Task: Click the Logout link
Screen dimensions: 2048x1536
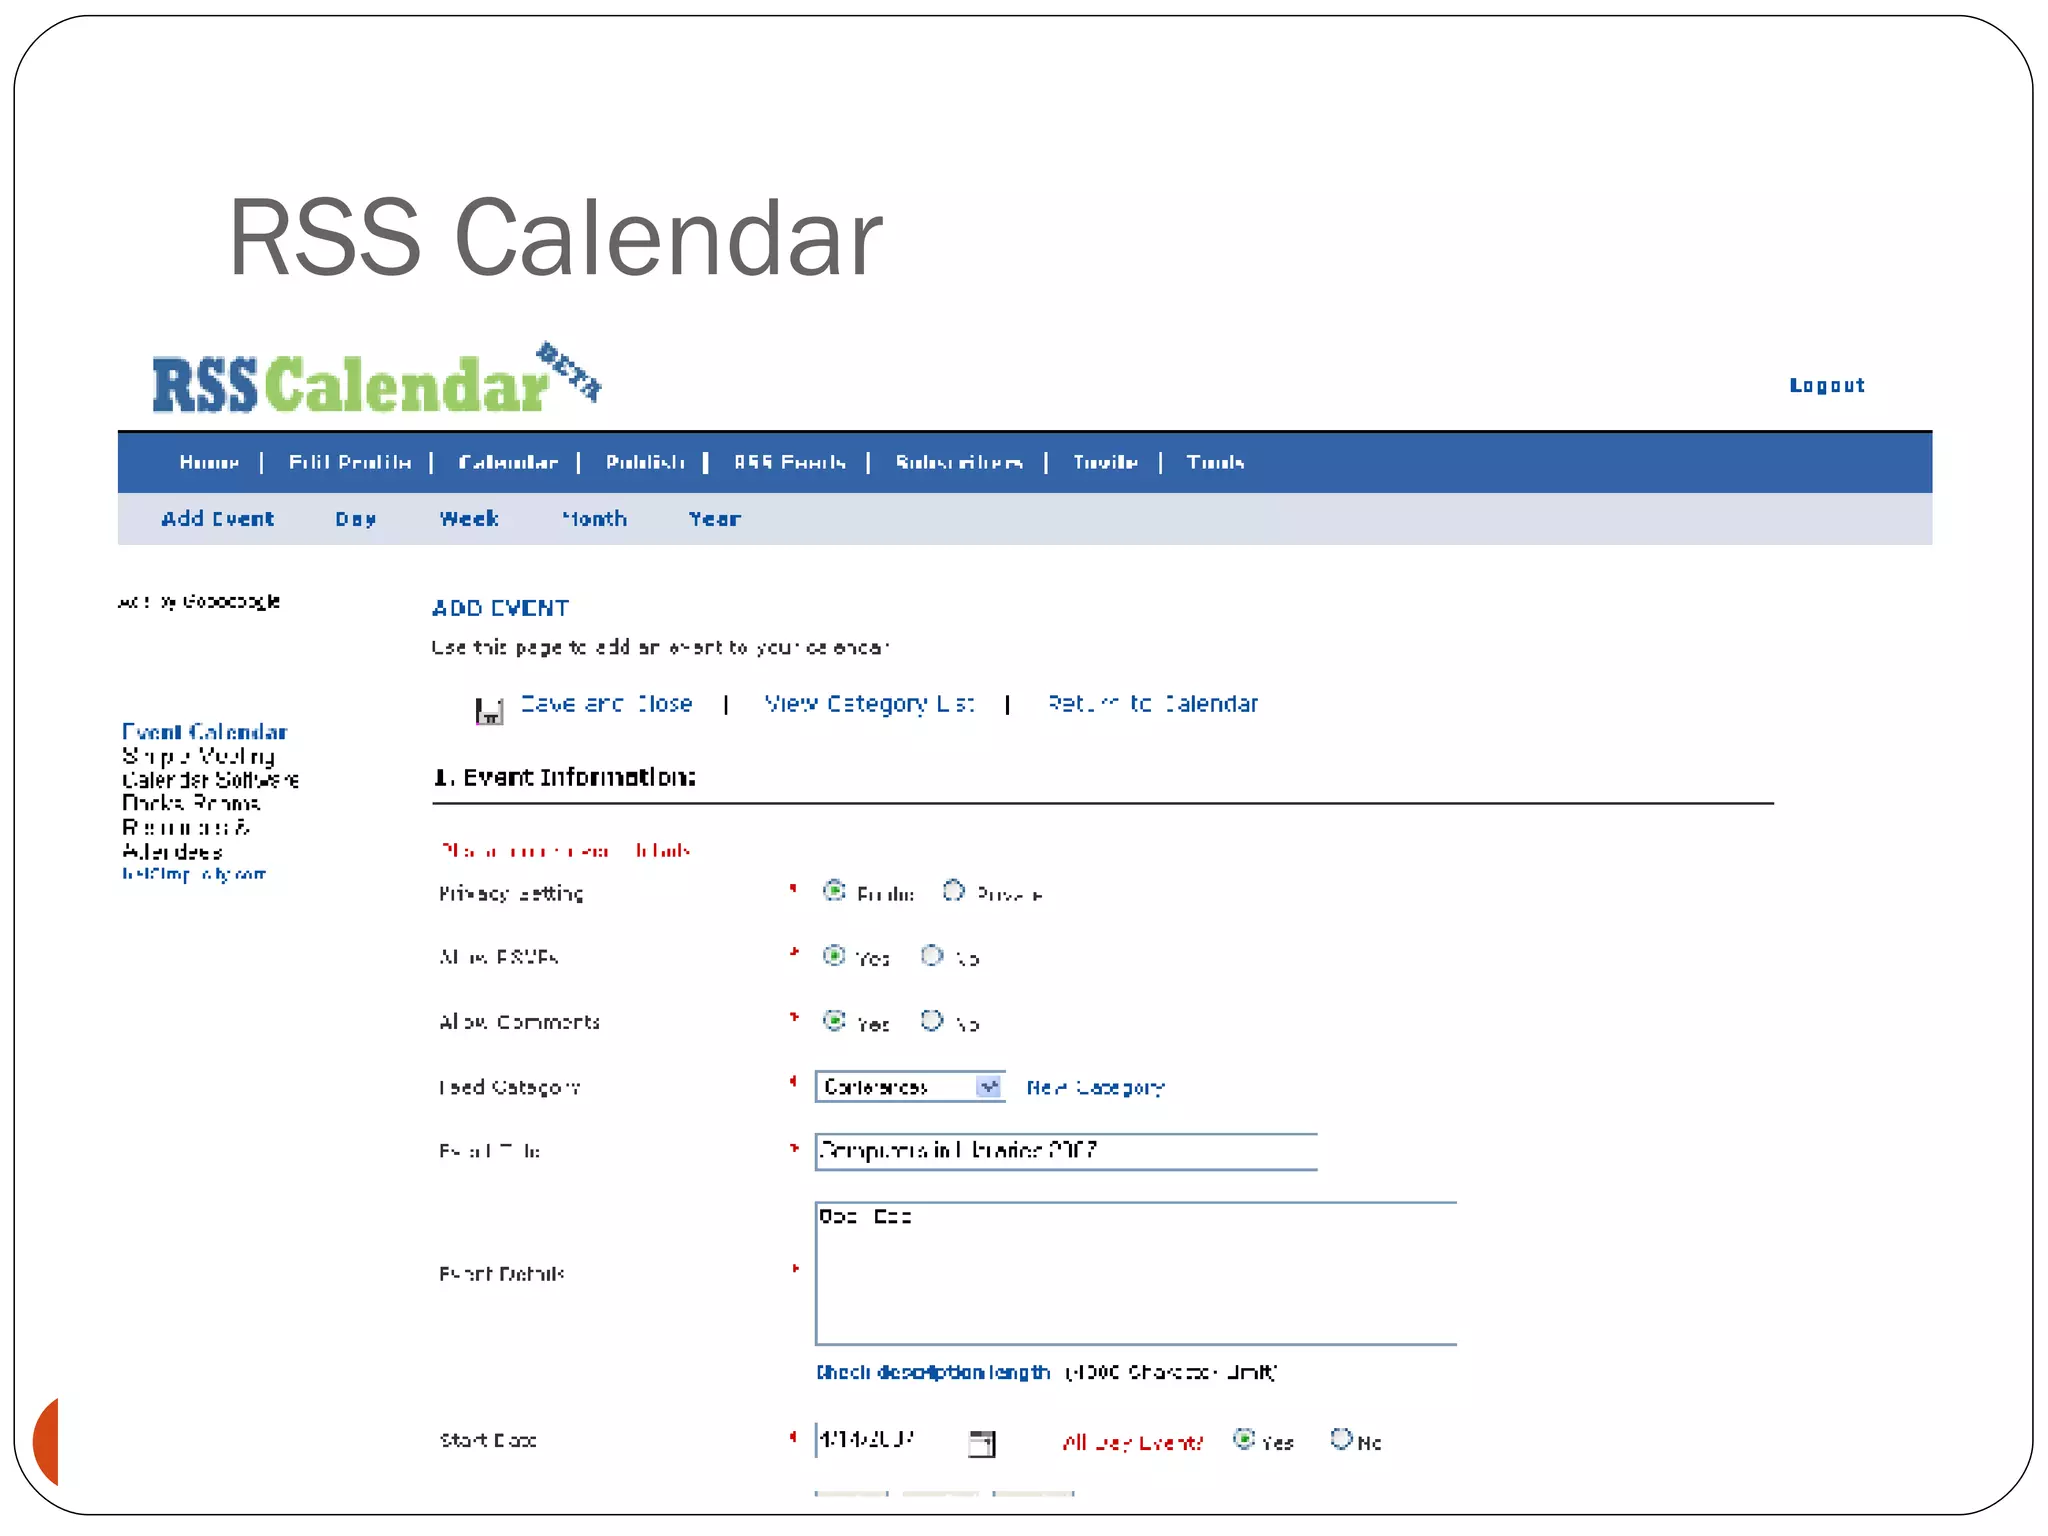Action: pos(1827,385)
